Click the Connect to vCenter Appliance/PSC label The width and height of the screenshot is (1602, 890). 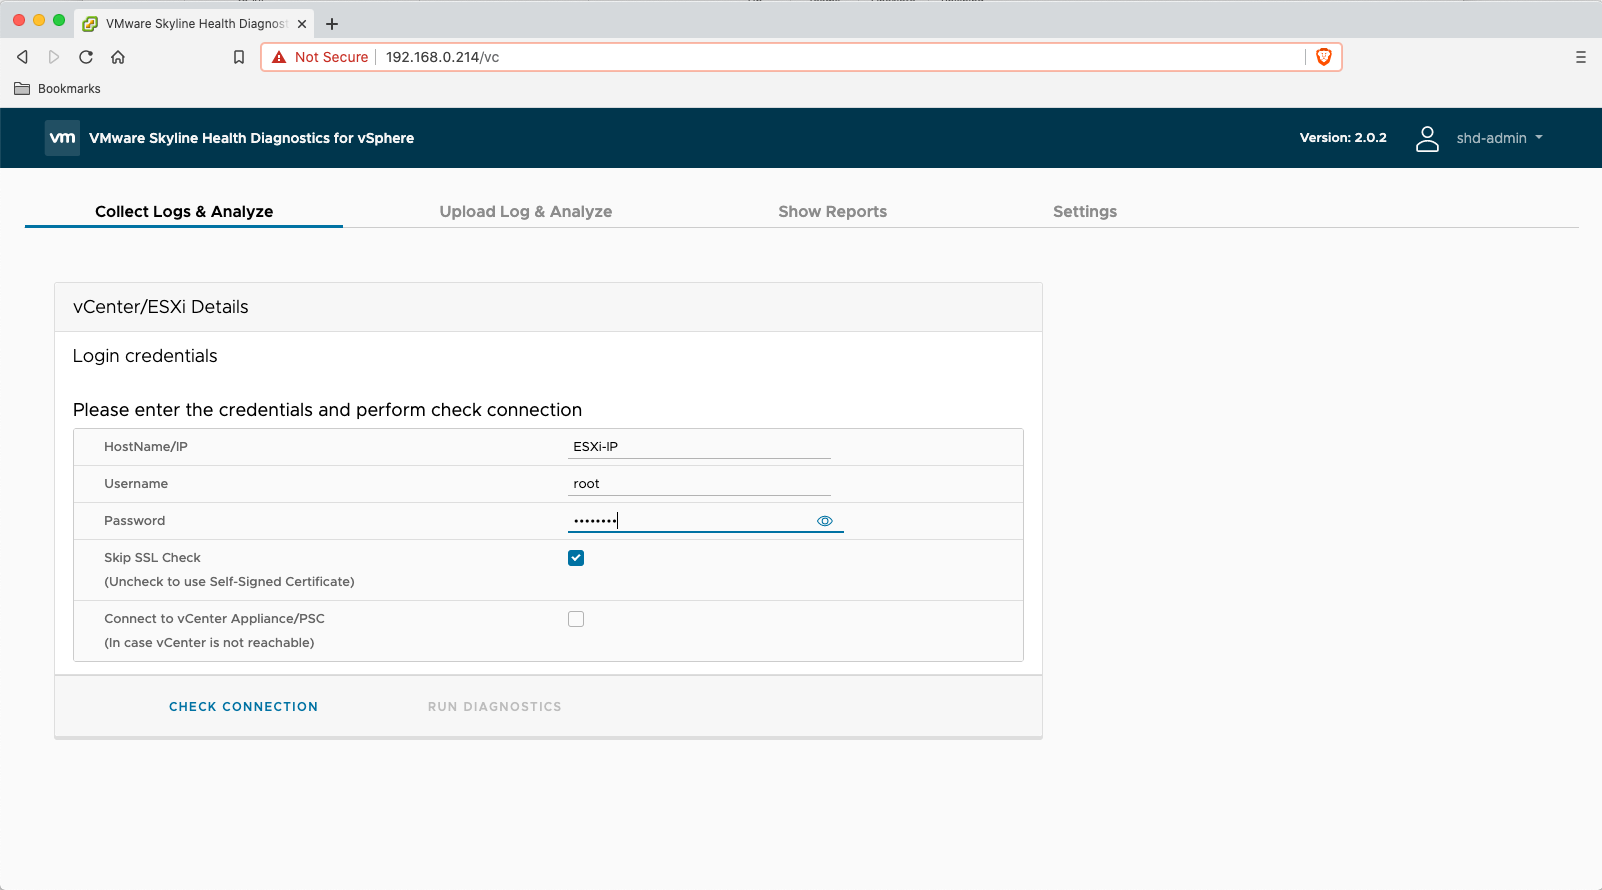point(214,619)
